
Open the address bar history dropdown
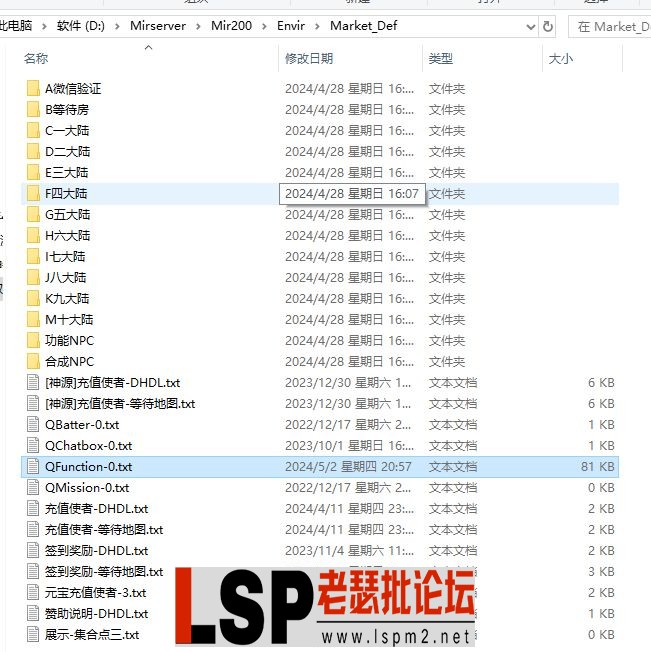coord(530,27)
